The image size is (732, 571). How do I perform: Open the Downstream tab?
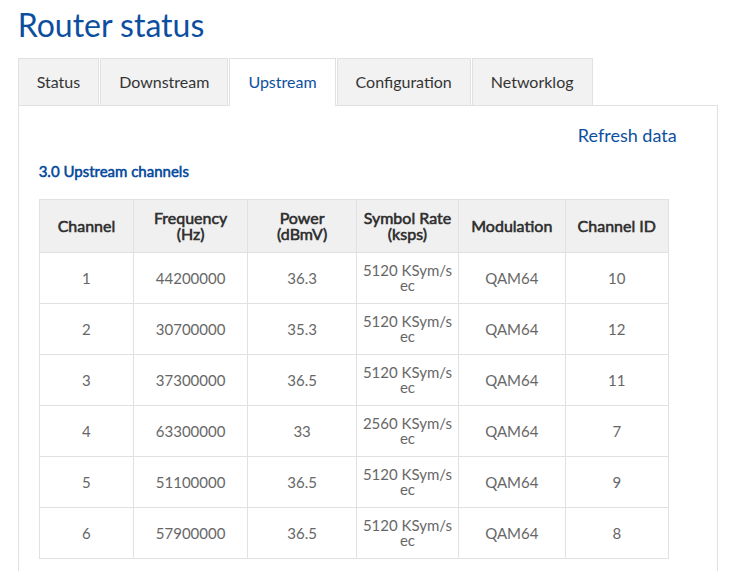(164, 83)
